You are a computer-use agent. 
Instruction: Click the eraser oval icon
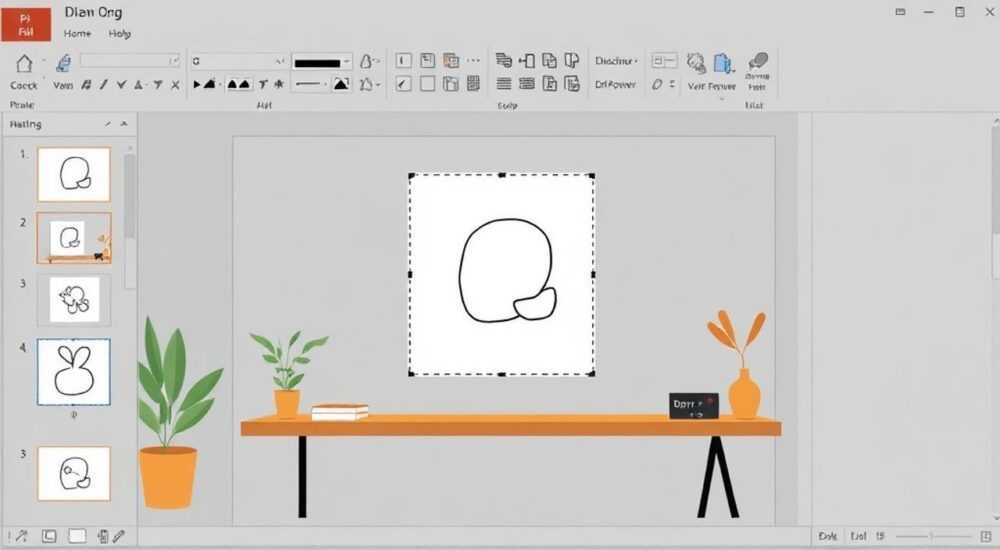tap(657, 84)
